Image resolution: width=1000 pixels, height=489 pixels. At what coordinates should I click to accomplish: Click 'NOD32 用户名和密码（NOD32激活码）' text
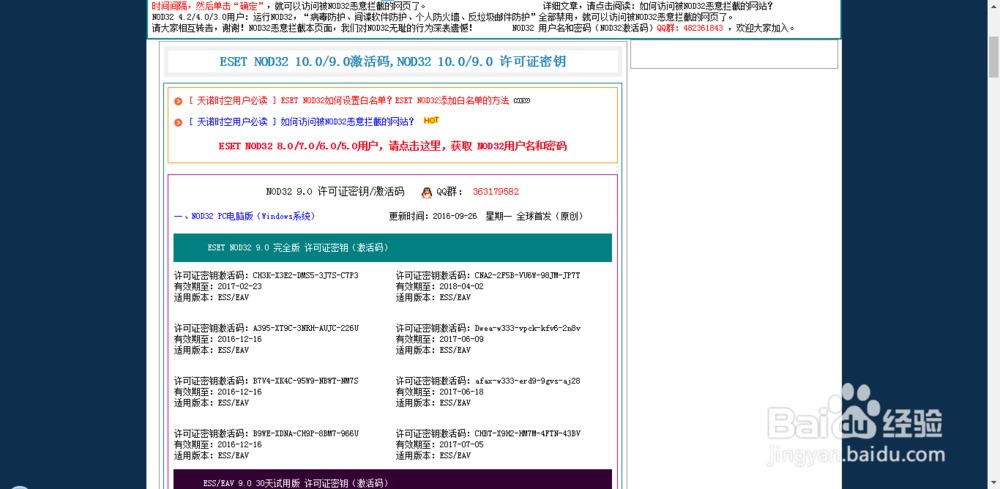583,28
